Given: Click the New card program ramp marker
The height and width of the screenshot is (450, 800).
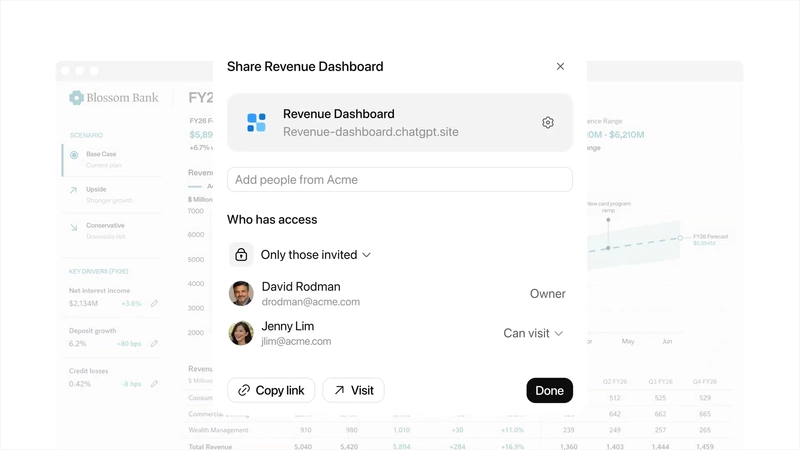Looking at the screenshot, I should (608, 220).
